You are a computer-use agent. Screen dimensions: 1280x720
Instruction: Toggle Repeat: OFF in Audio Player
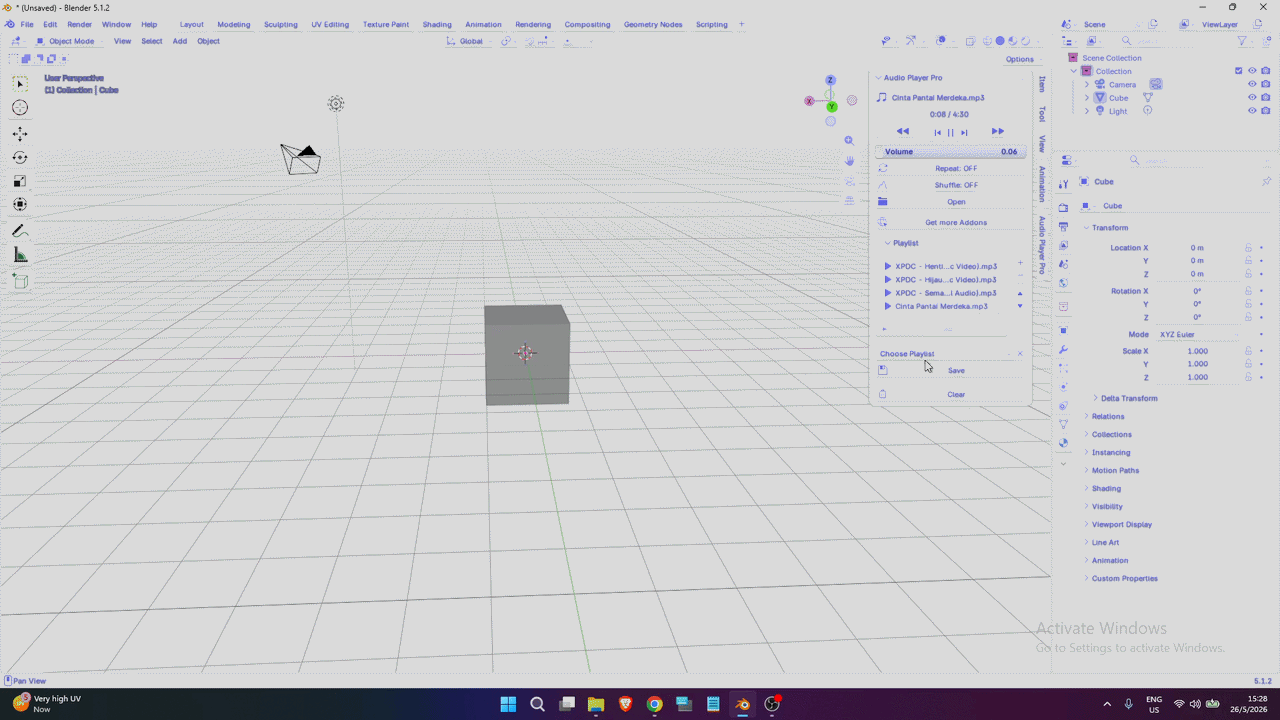click(x=956, y=168)
